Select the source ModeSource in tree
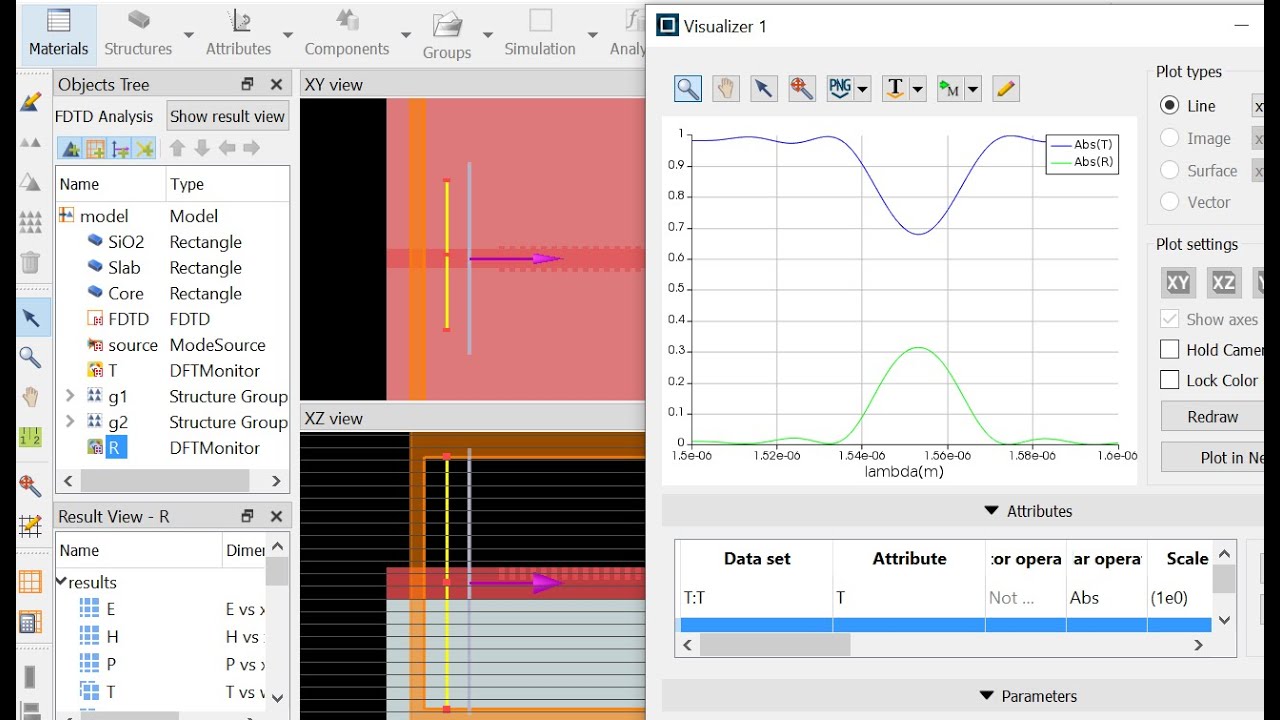Screen dimensions: 1280x720 point(132,345)
